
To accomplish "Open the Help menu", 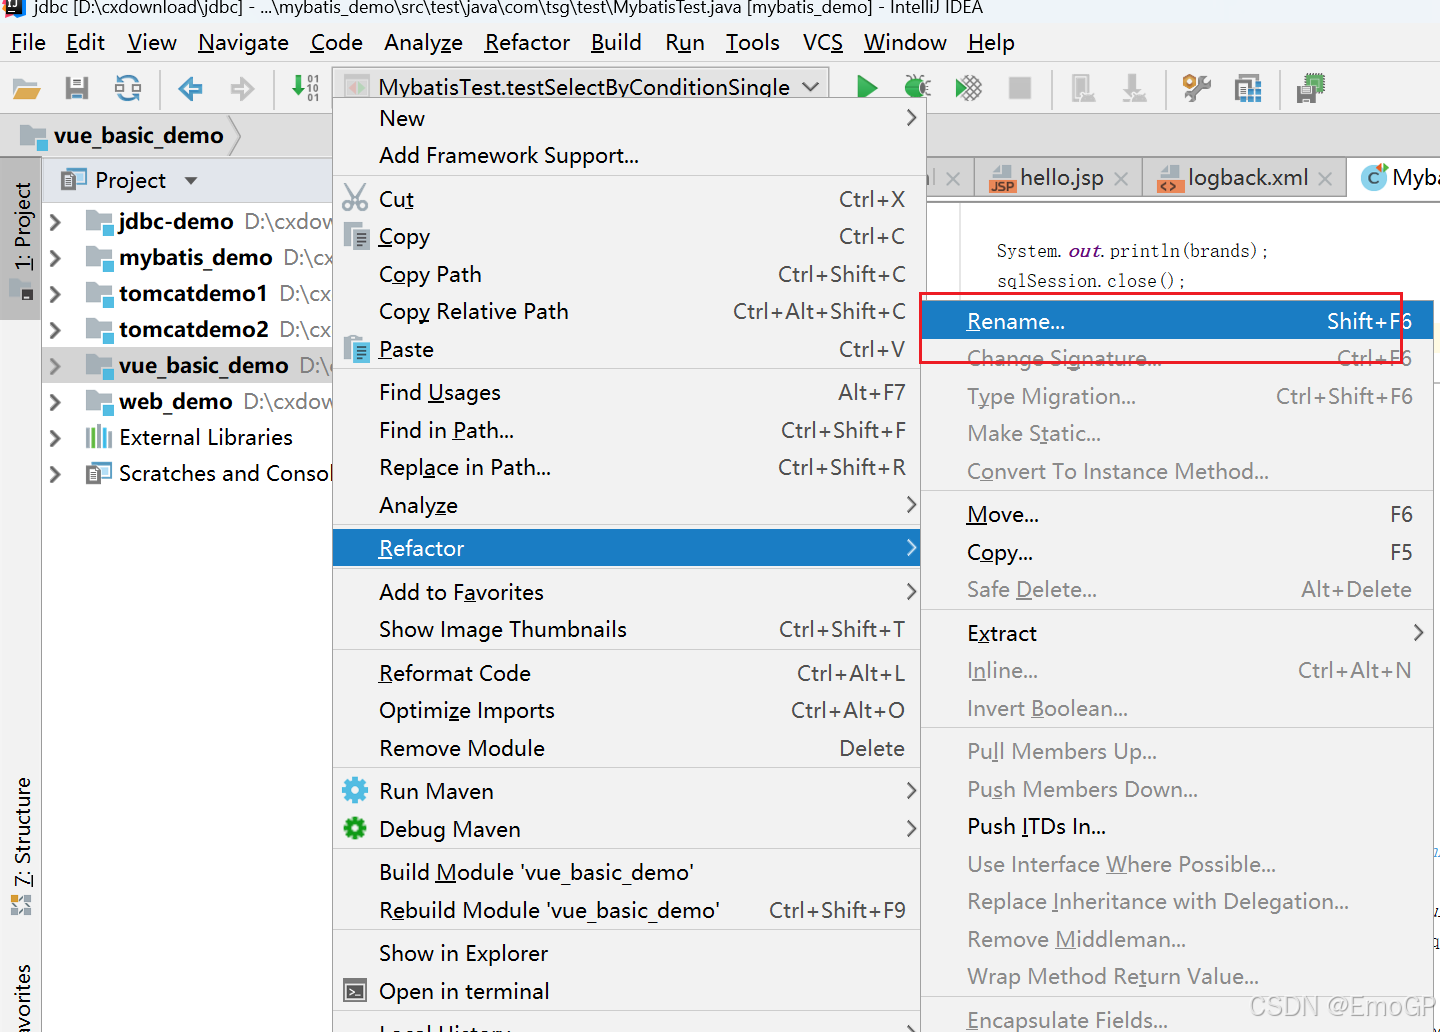I will (991, 43).
